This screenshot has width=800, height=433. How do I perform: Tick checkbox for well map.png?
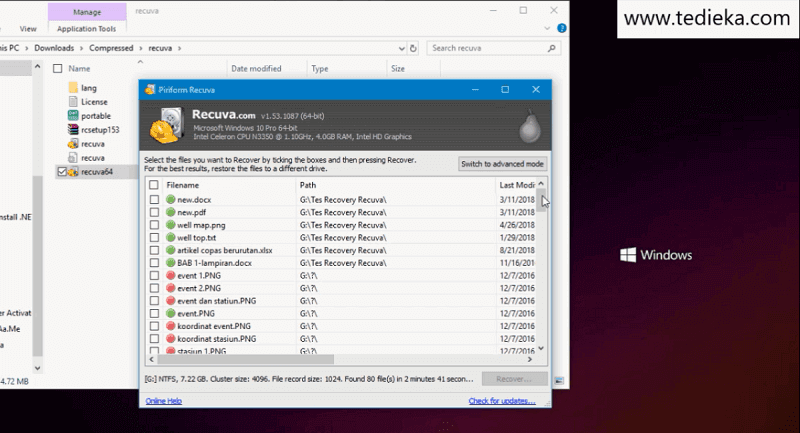(x=154, y=225)
